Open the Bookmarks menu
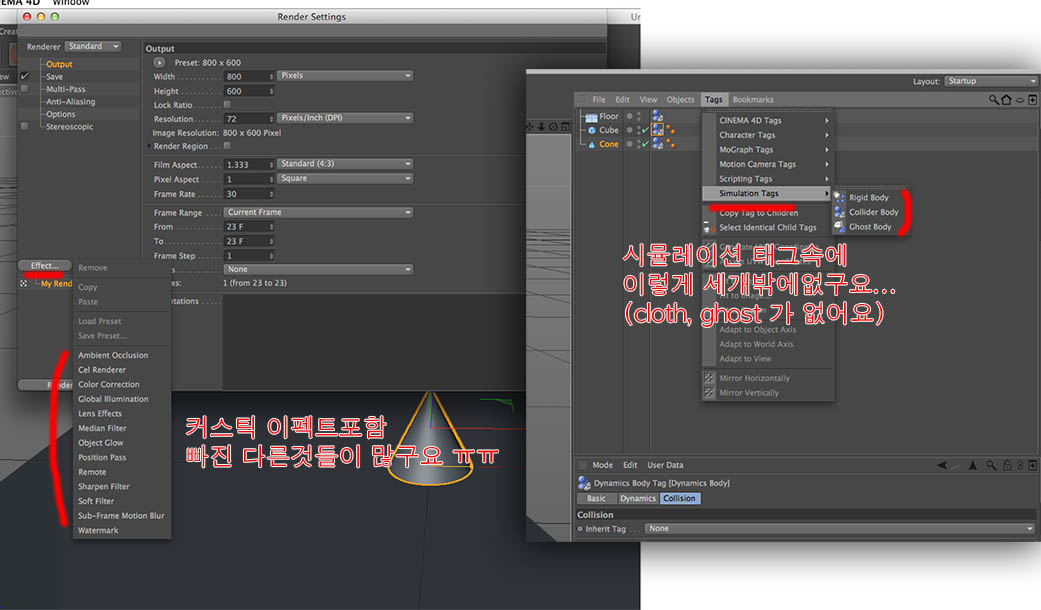Screen dimensions: 1041x610 (753, 100)
